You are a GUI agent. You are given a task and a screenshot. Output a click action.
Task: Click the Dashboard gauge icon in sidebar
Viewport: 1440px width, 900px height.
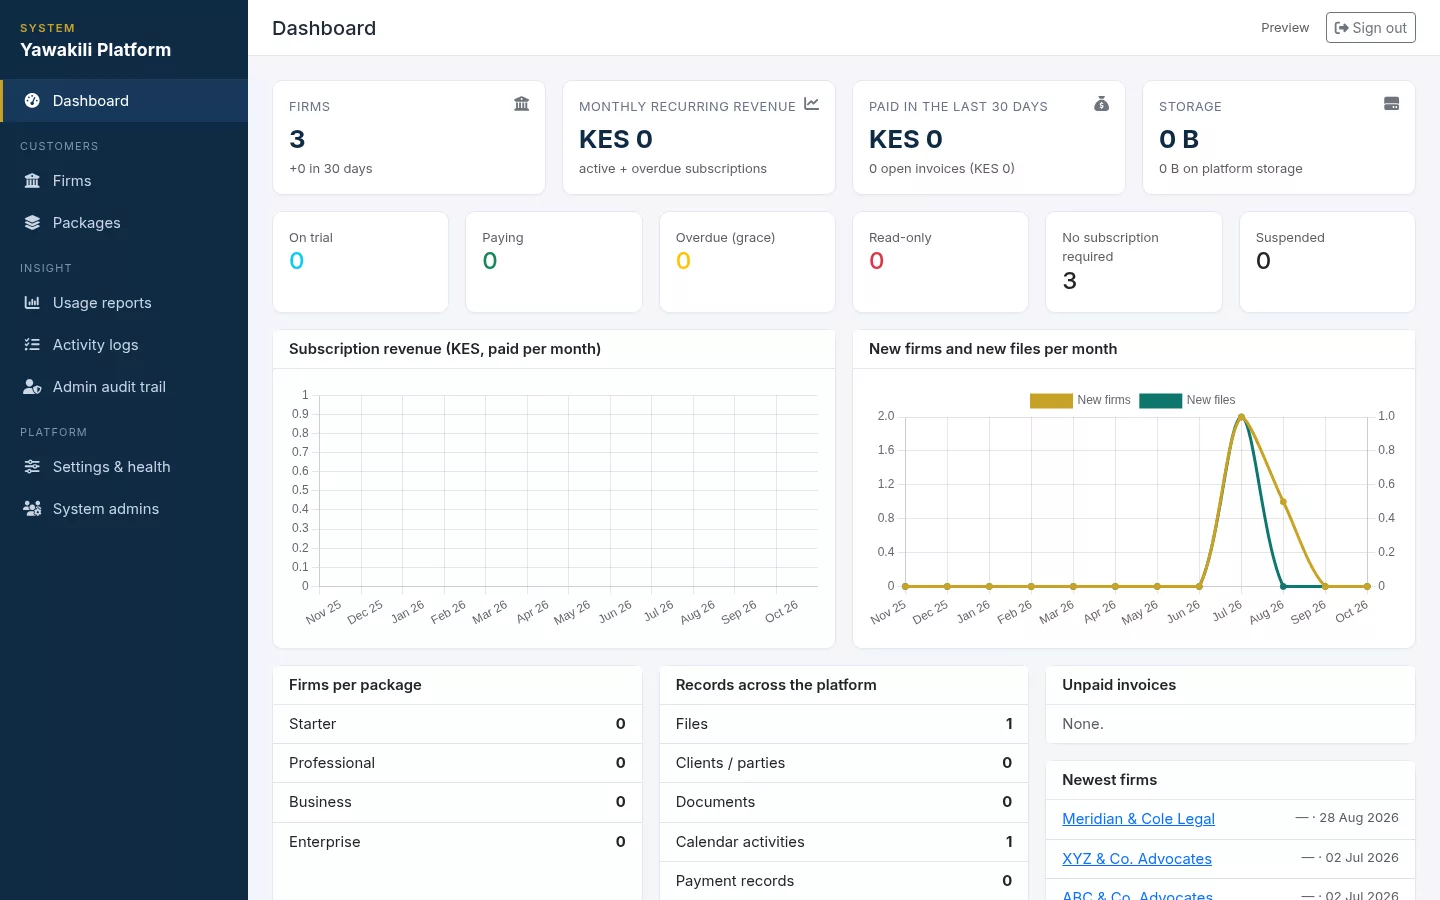(32, 101)
